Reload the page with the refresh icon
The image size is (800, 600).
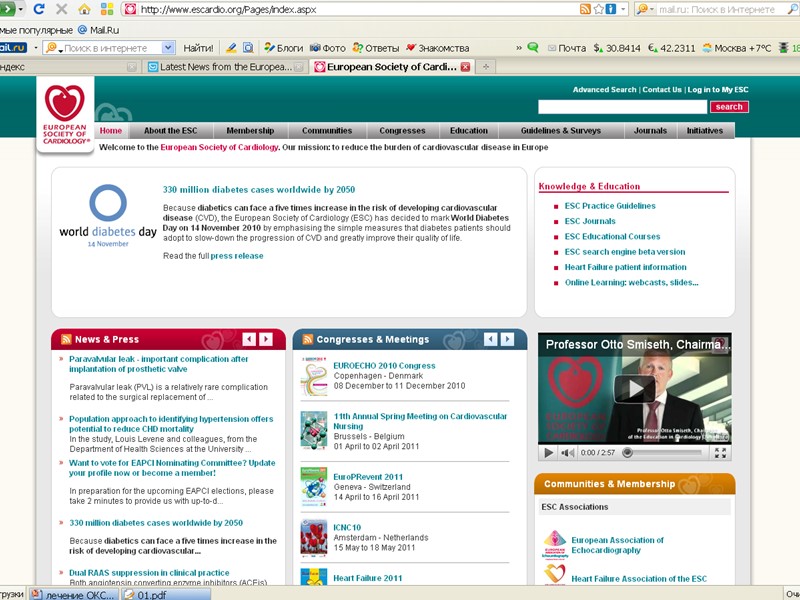click(x=39, y=9)
